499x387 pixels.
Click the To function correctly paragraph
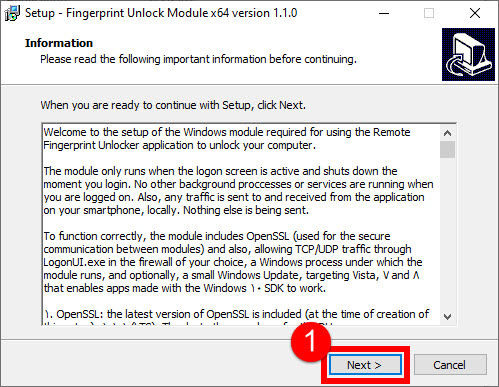click(x=233, y=262)
